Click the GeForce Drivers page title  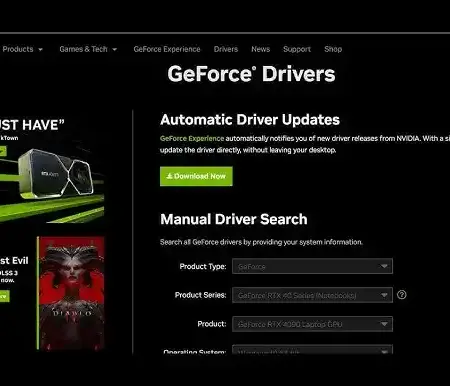click(x=251, y=74)
